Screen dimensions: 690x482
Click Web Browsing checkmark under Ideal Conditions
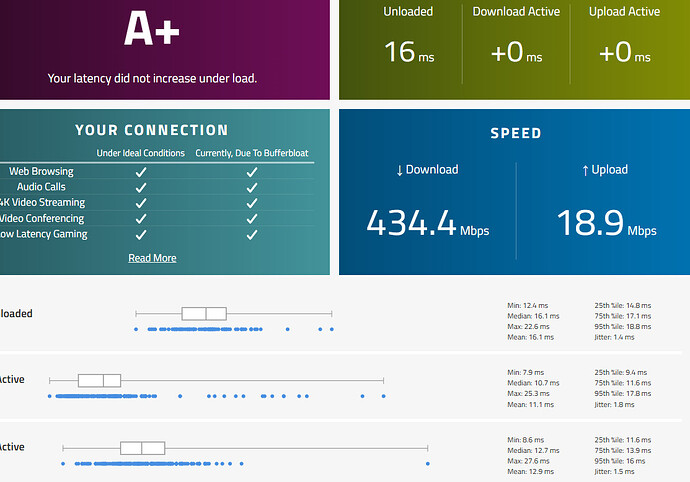(x=141, y=172)
